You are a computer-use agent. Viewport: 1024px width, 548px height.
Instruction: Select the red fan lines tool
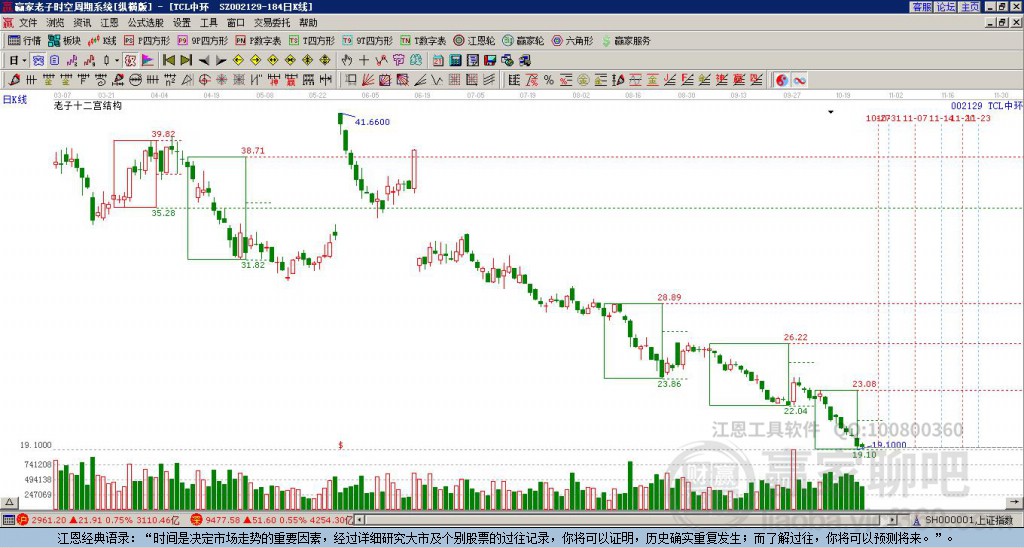(368, 80)
